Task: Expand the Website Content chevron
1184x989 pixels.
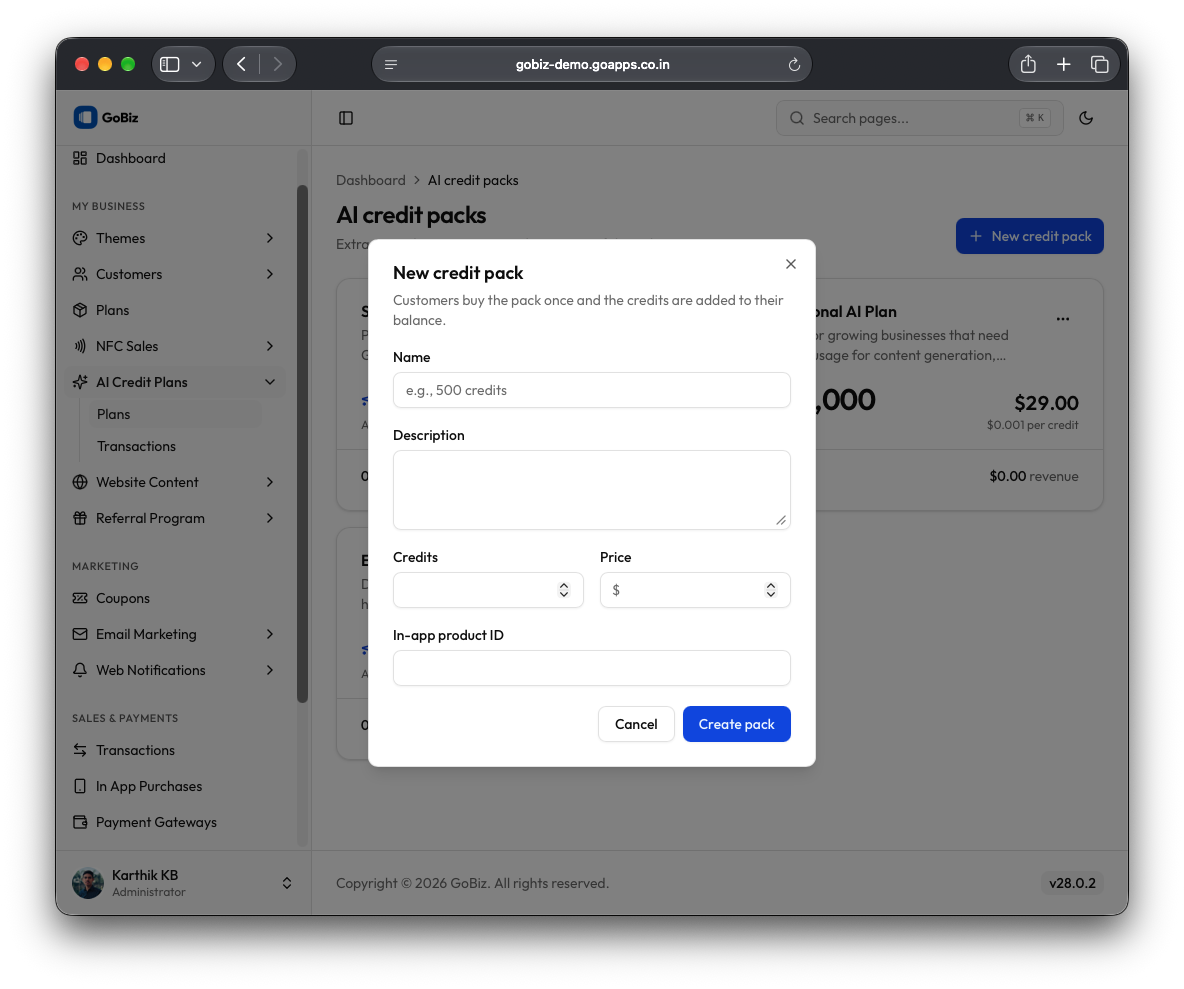Action: (x=270, y=482)
